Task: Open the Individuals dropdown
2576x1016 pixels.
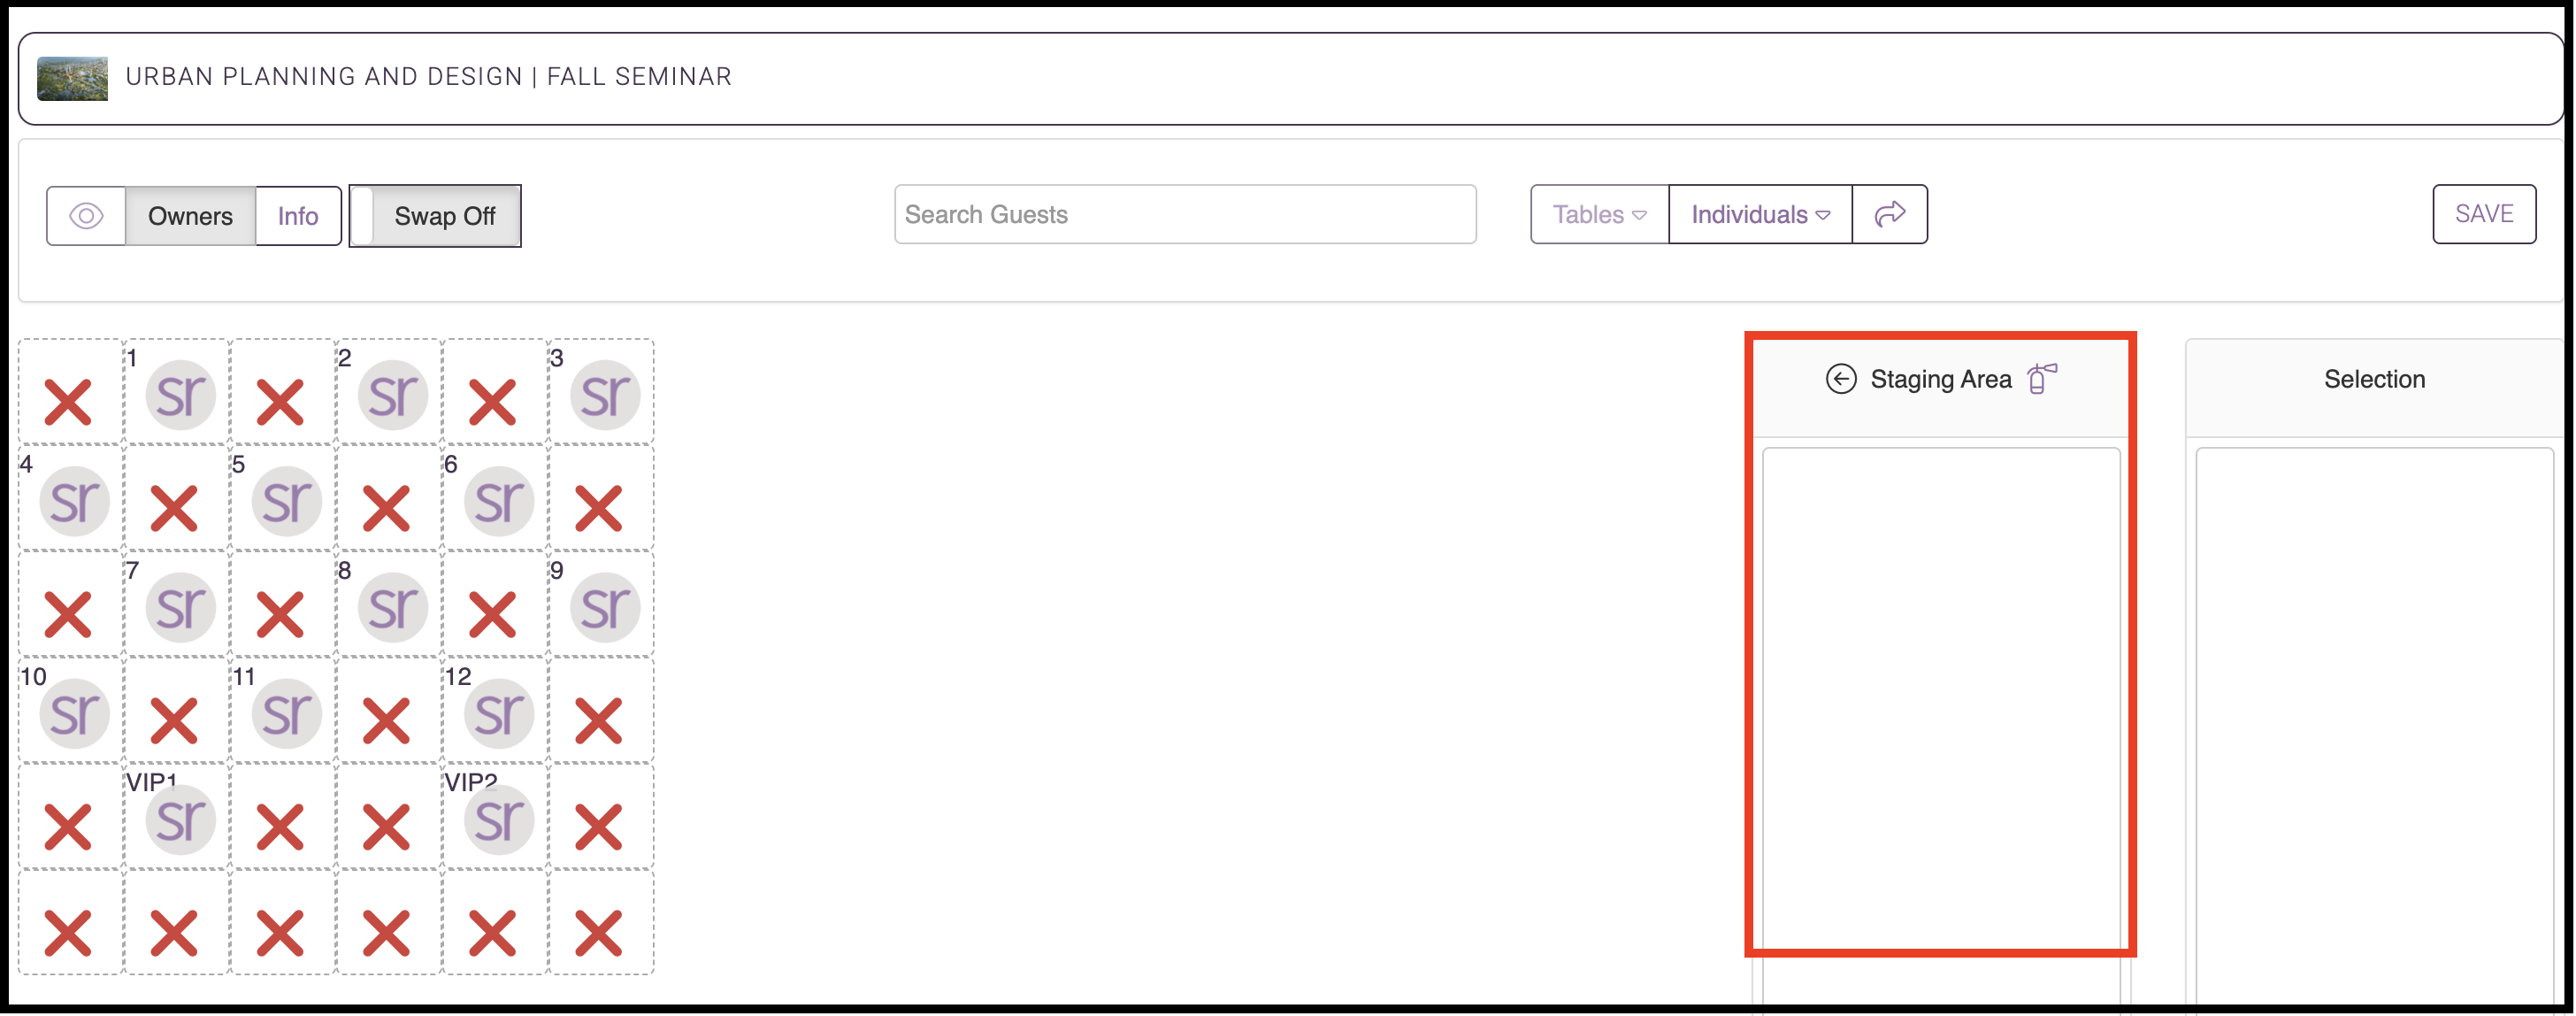Action: (x=1760, y=214)
